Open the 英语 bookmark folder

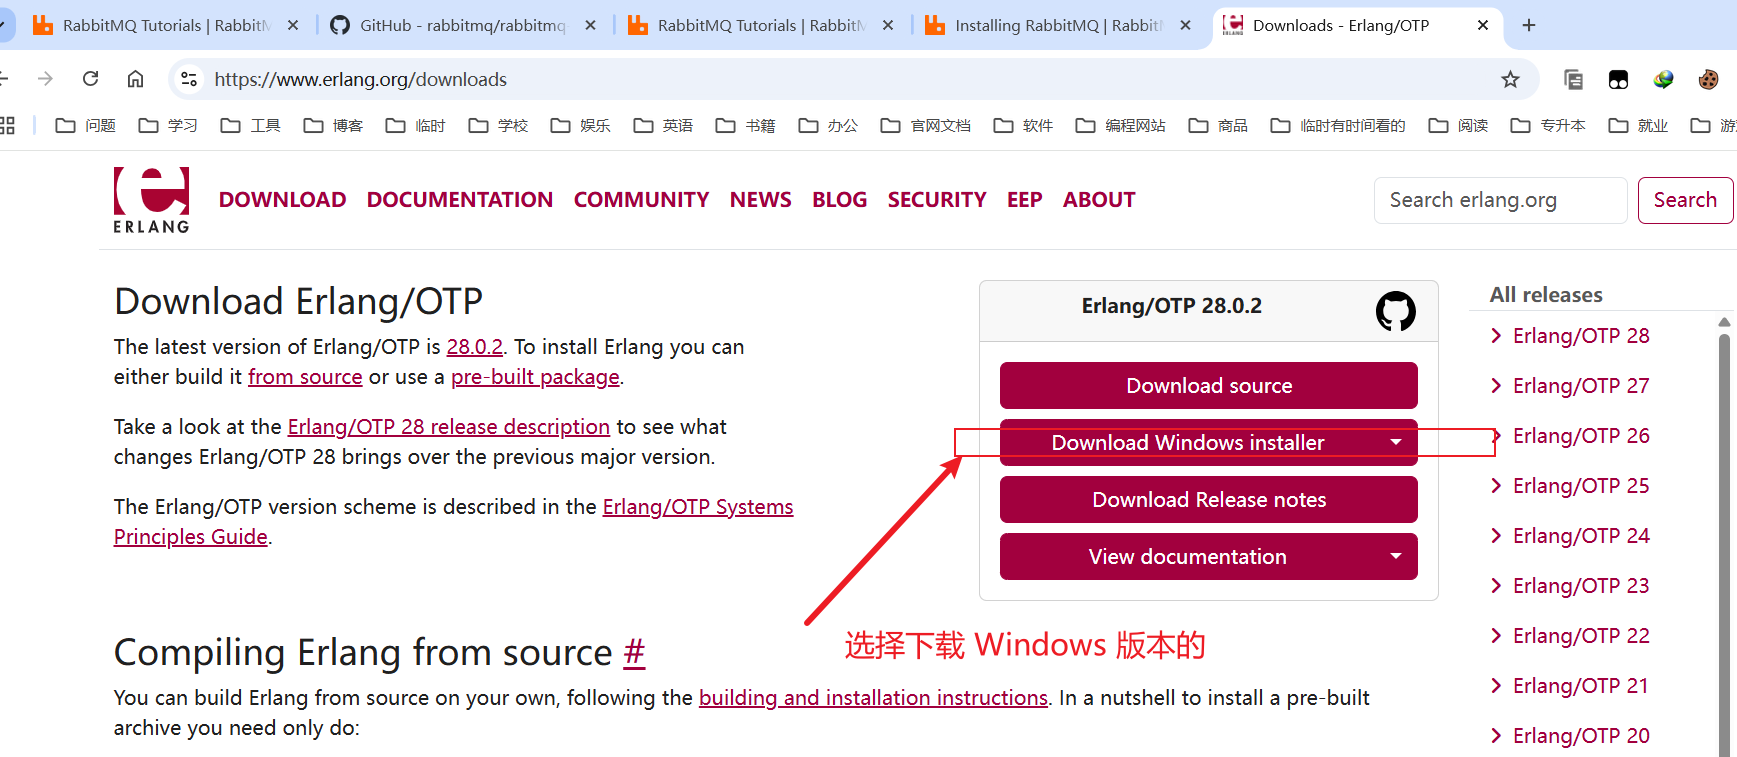click(663, 125)
